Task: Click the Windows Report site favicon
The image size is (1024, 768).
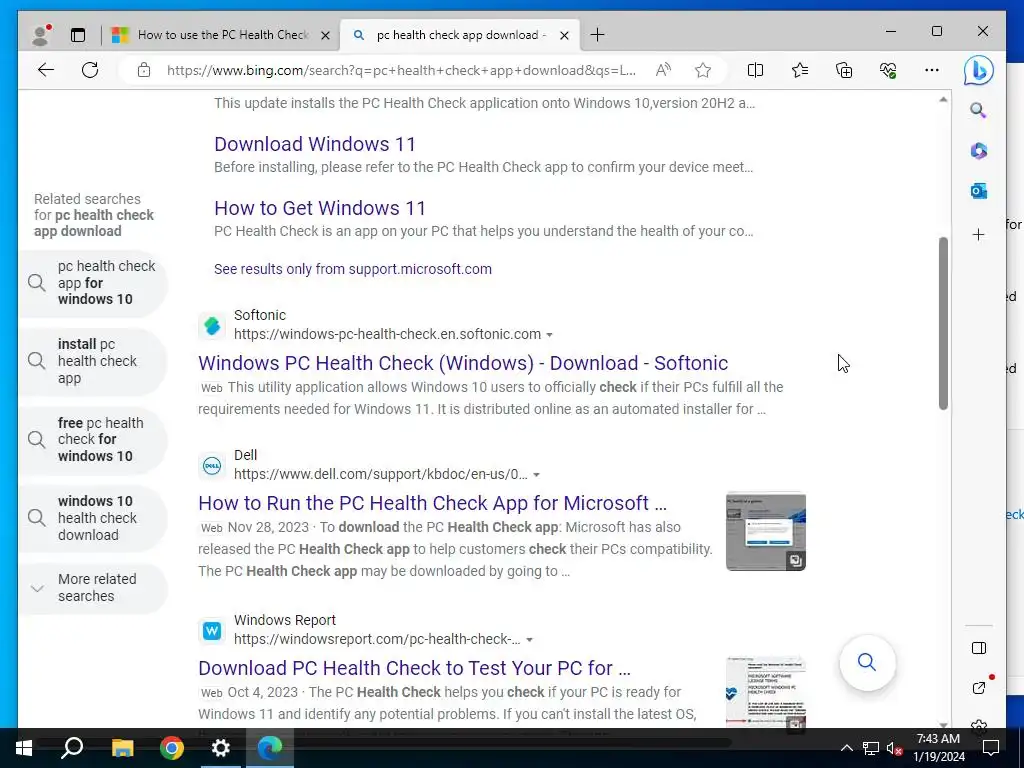Action: pos(212,631)
